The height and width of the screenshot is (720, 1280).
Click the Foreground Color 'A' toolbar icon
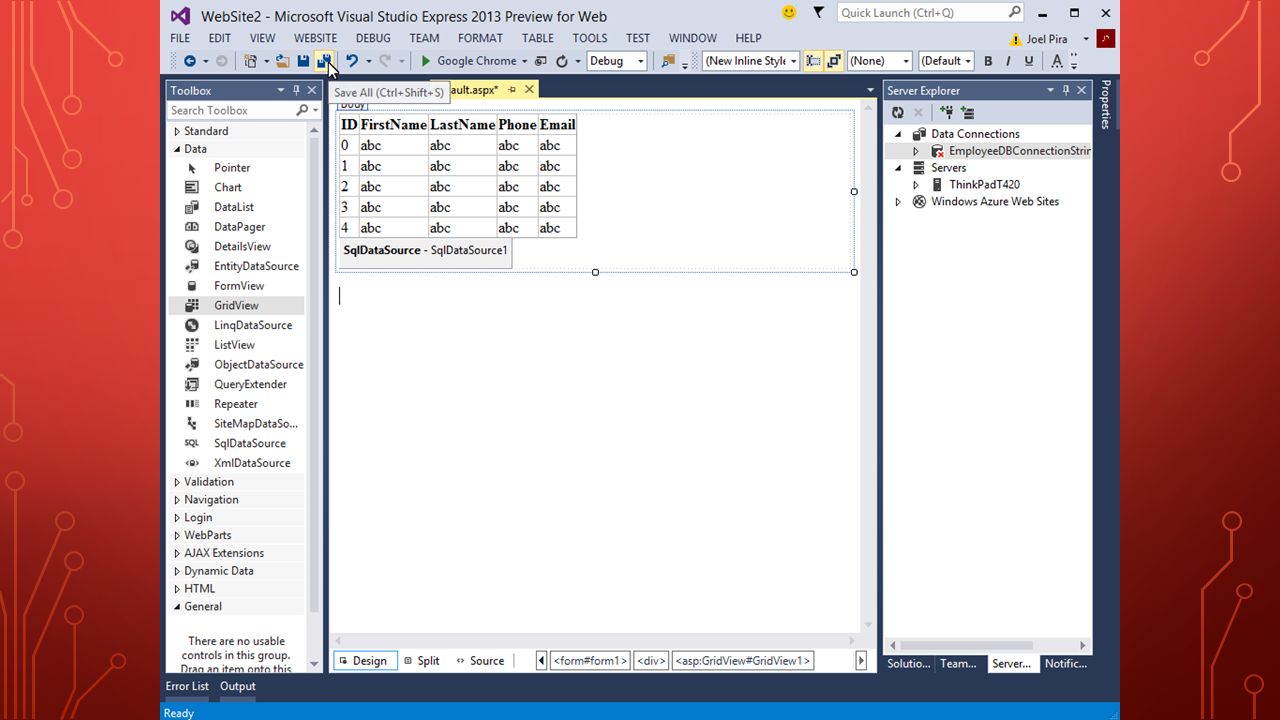tap(1057, 61)
